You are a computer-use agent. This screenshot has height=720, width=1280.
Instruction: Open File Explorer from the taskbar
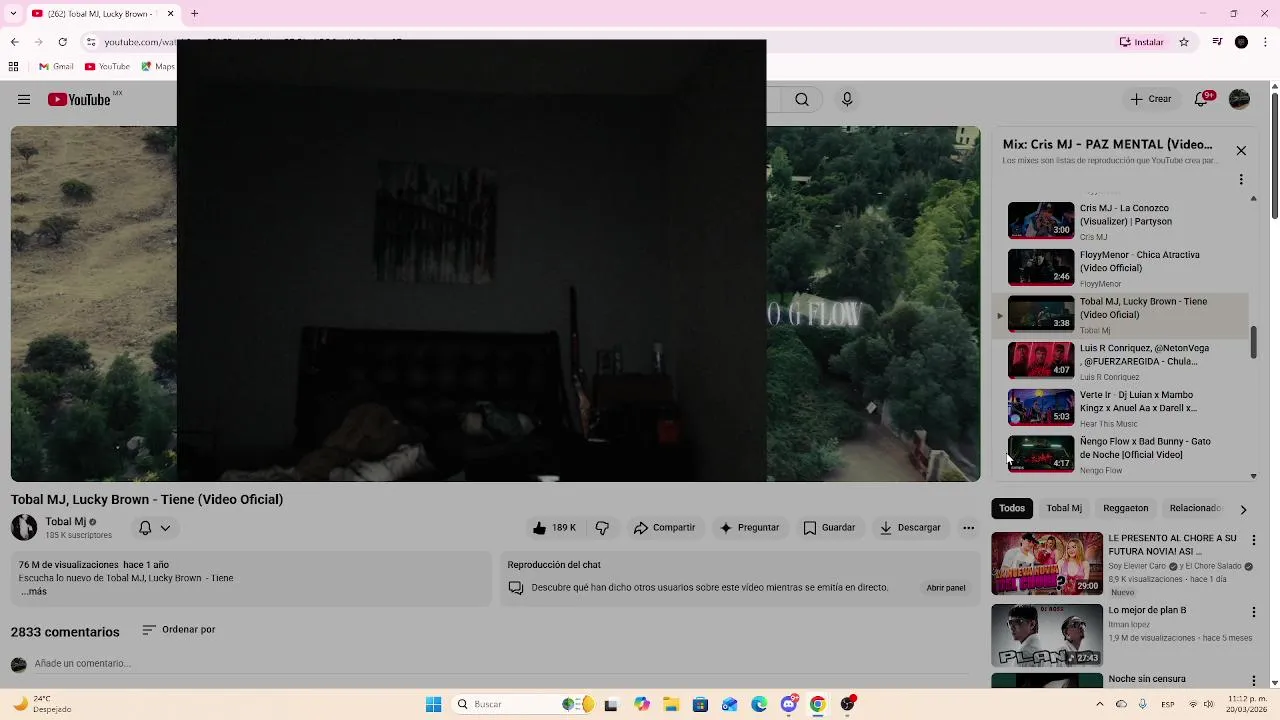[x=671, y=704]
